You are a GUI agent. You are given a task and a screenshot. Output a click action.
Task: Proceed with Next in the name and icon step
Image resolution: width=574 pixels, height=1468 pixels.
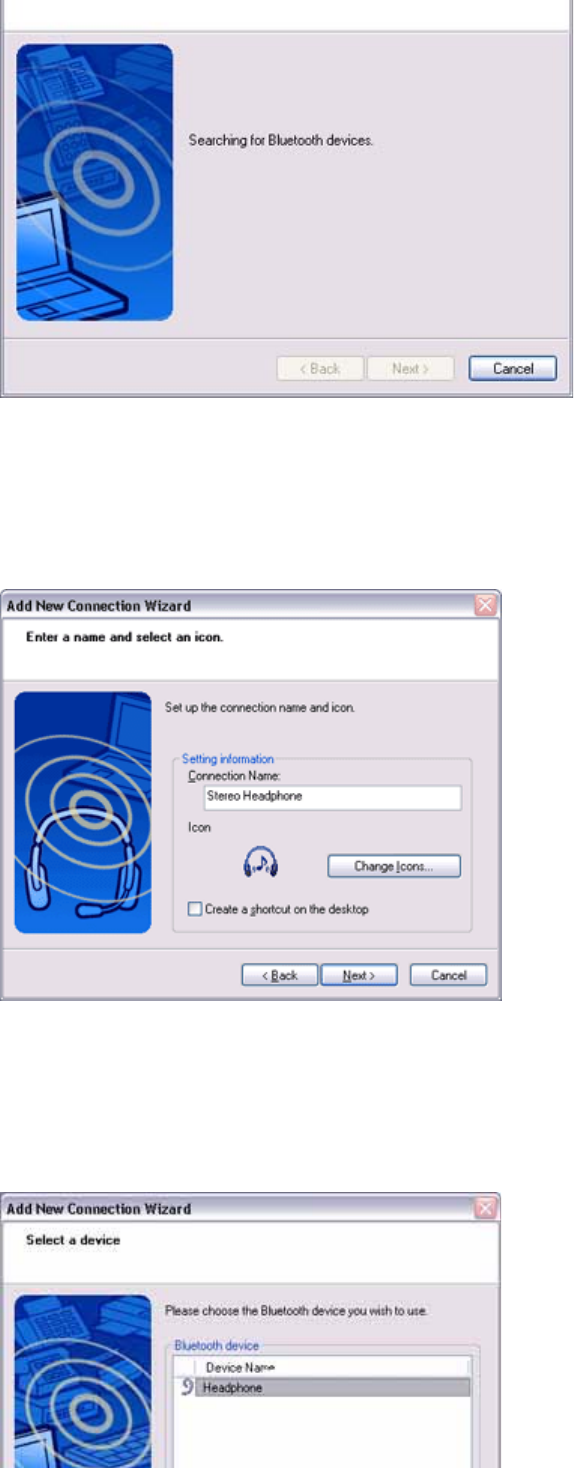[359, 975]
